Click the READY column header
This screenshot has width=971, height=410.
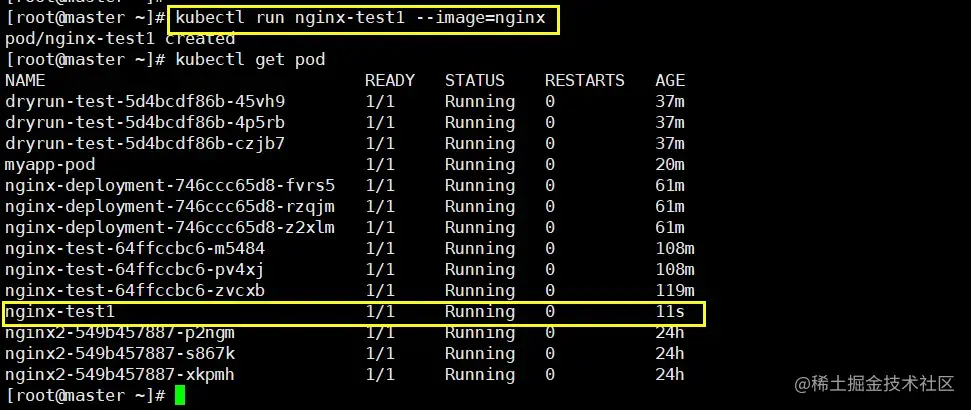coord(390,81)
